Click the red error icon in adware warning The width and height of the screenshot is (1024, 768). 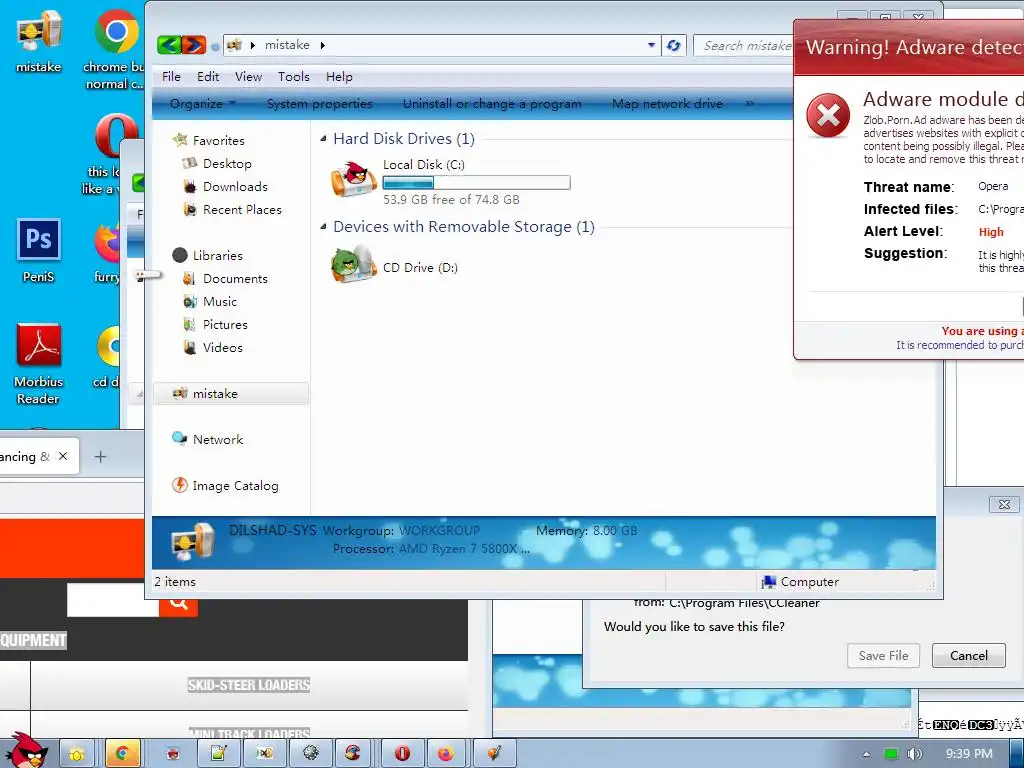point(828,116)
